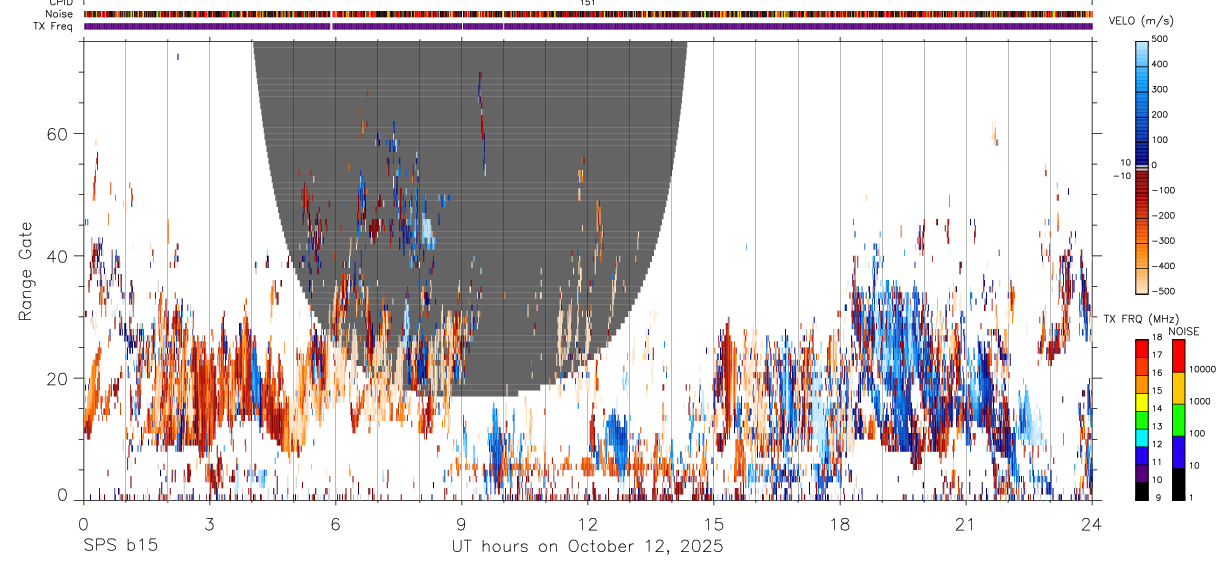
Task: Click the '-100' velocity scale value
Action: (1162, 190)
